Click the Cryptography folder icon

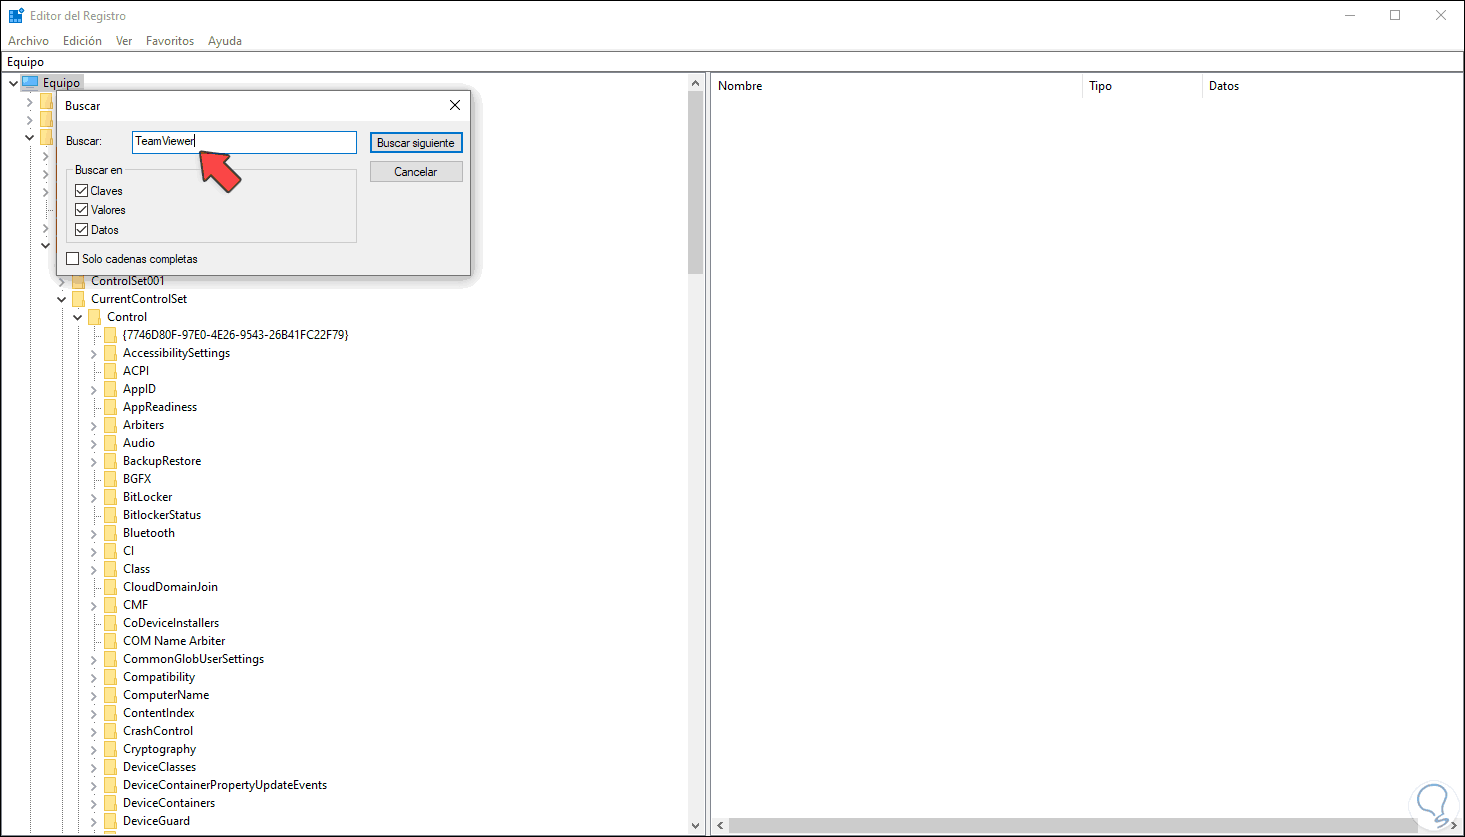(111, 749)
